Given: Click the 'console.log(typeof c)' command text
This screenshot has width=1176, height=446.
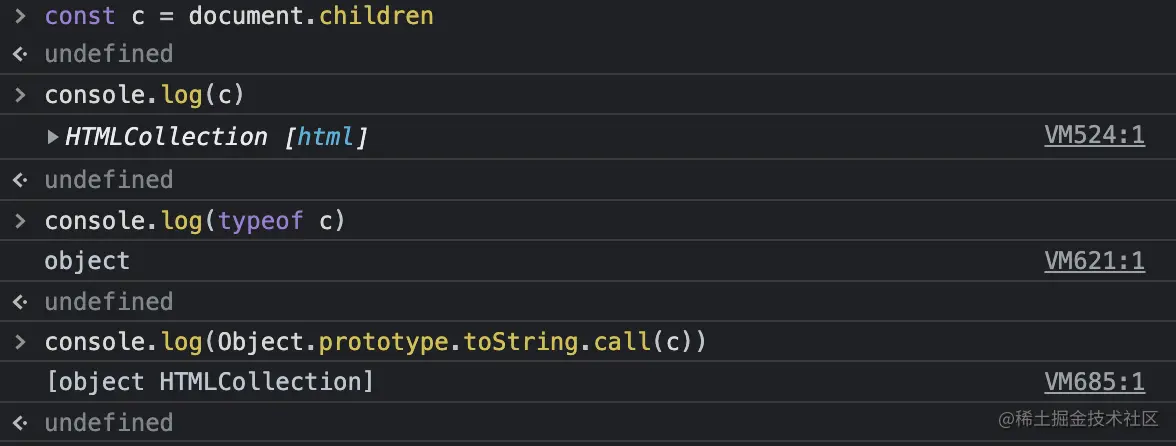Looking at the screenshot, I should point(195,221).
